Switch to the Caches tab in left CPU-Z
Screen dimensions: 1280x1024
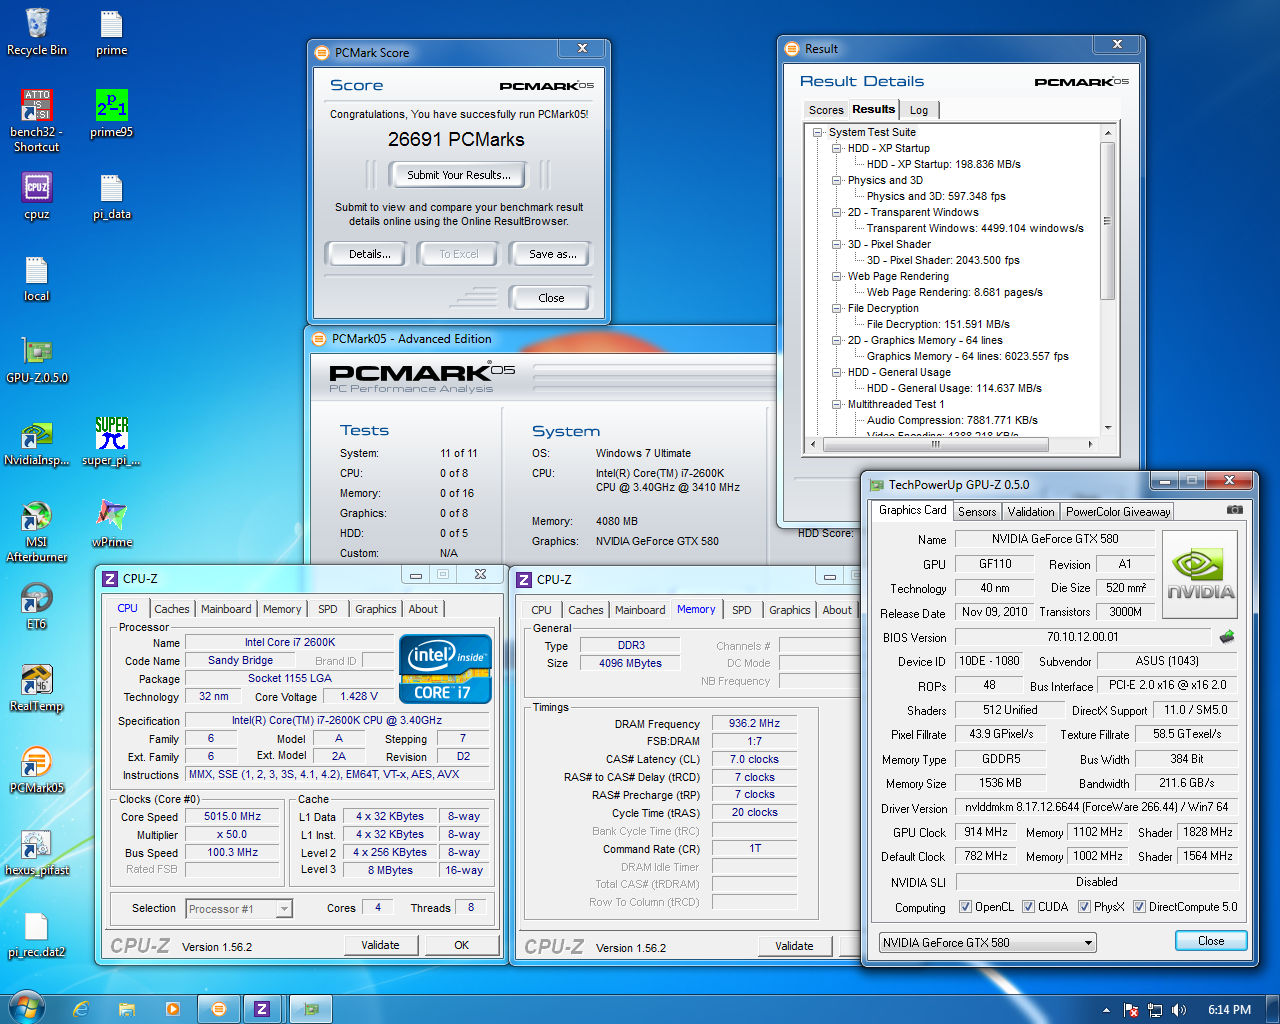172,609
